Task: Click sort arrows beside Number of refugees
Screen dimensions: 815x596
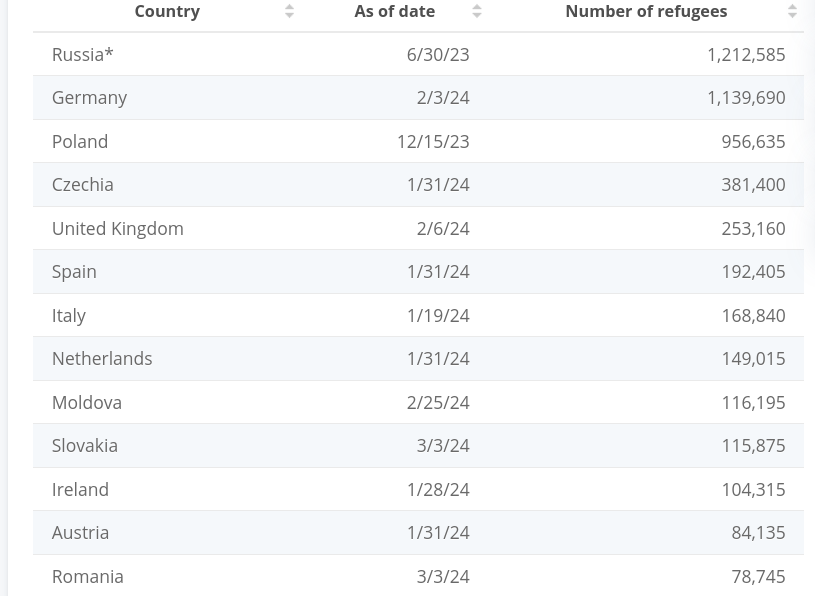Action: 792,11
